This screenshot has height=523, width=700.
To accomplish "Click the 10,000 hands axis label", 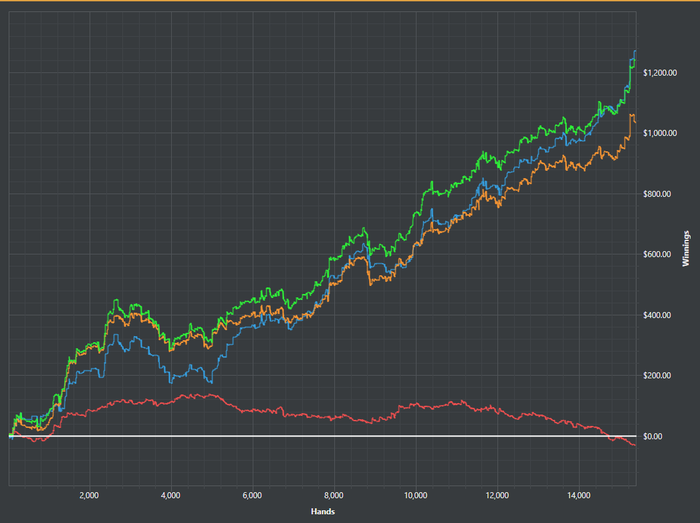I will (416, 495).
